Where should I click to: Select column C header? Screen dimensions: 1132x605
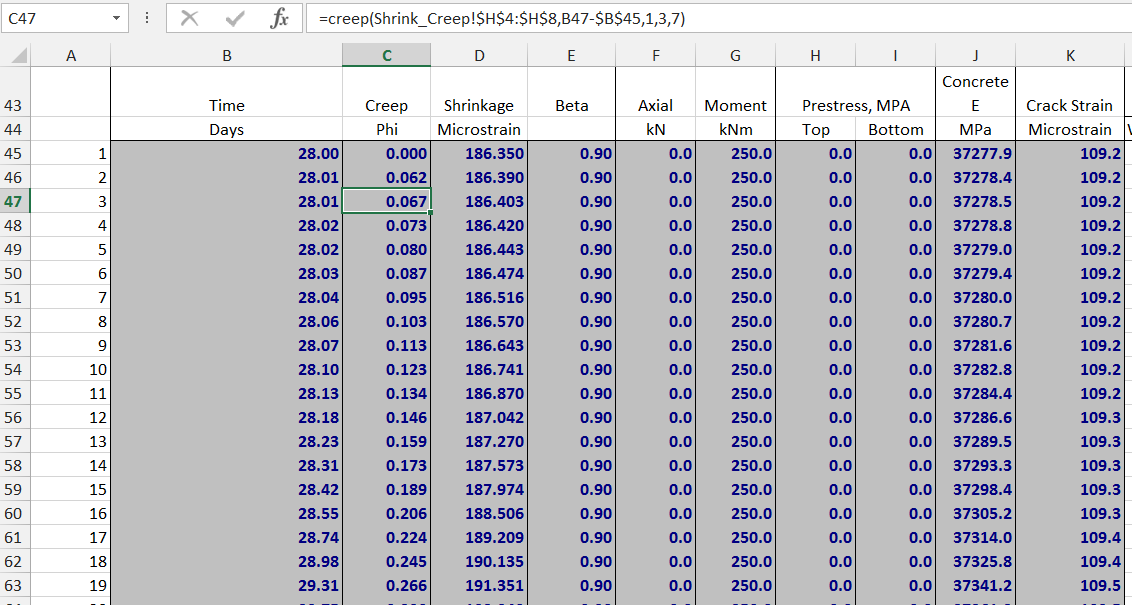pyautogui.click(x=386, y=56)
